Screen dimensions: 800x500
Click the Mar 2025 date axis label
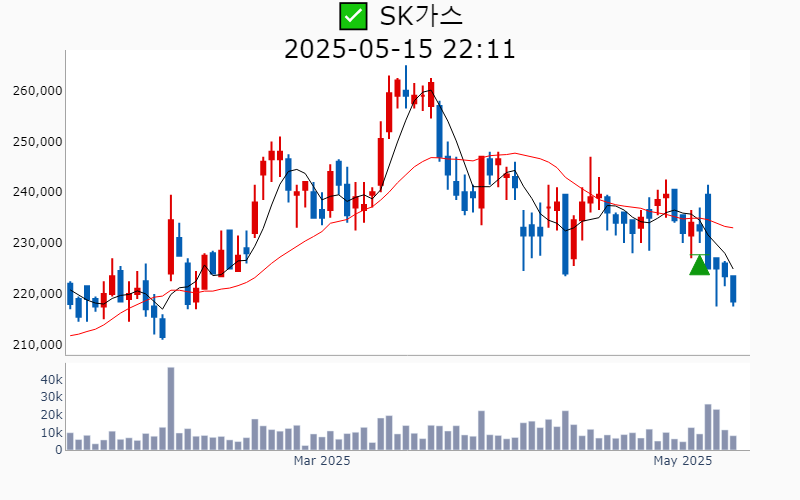(321, 461)
